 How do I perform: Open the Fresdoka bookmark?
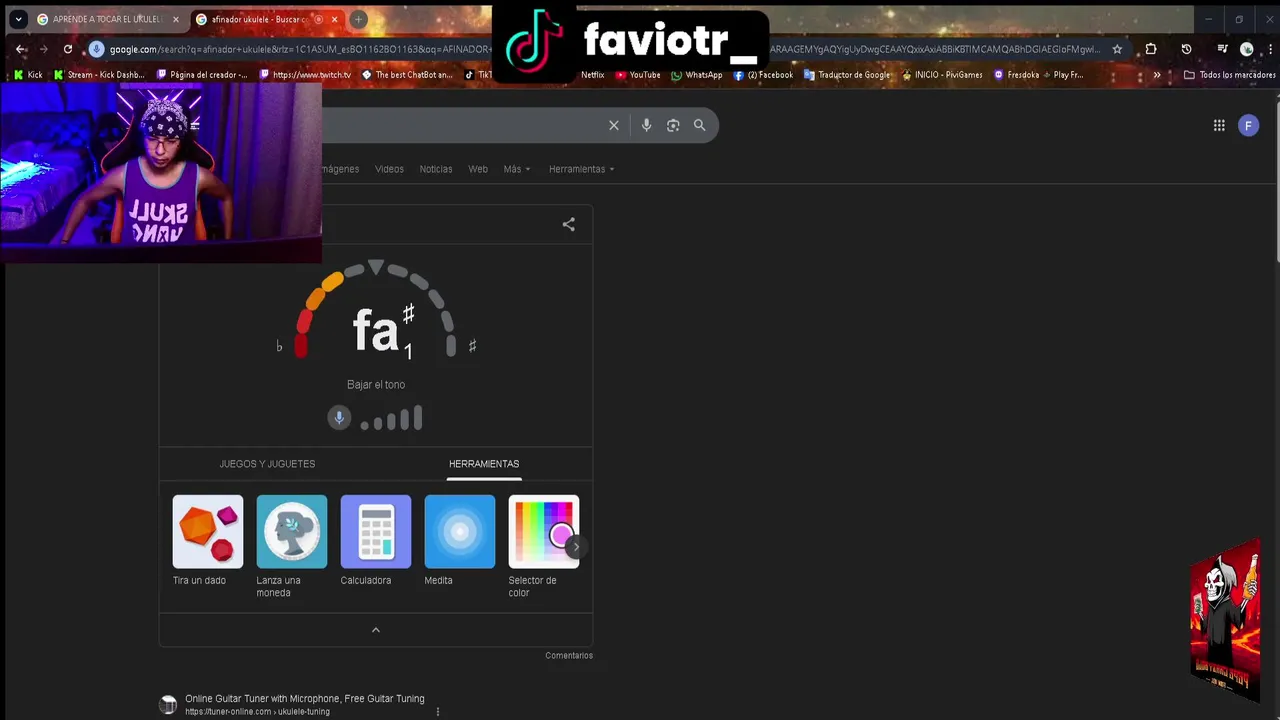[x=1015, y=75]
